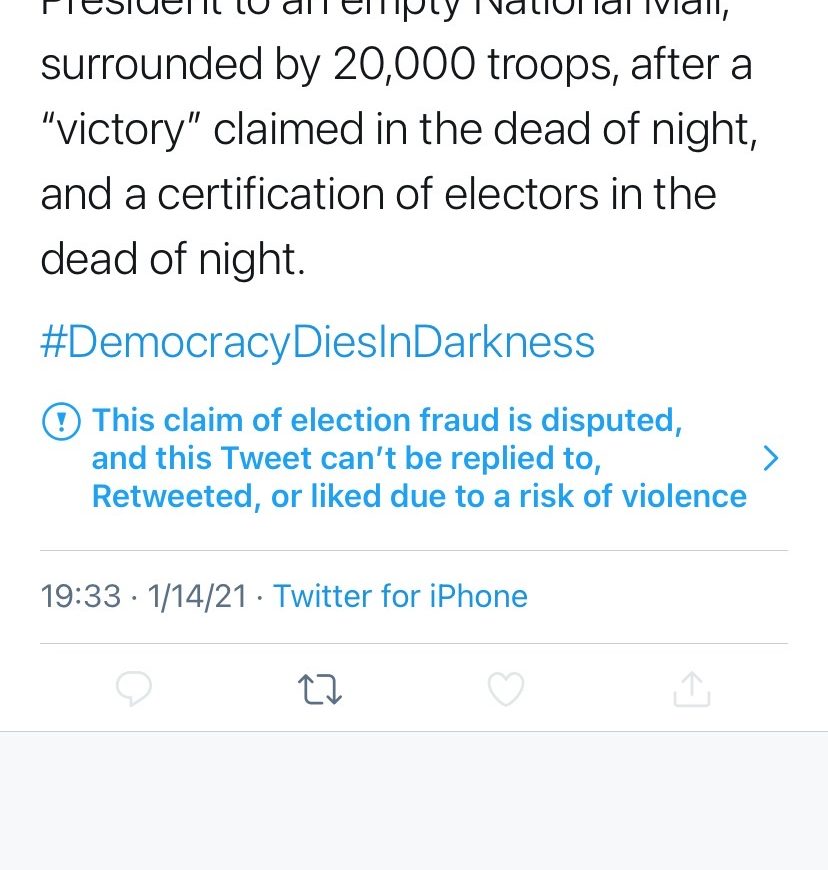Tap "Tweet can't be replied to" warning line
The image size is (828, 870).
point(345,458)
